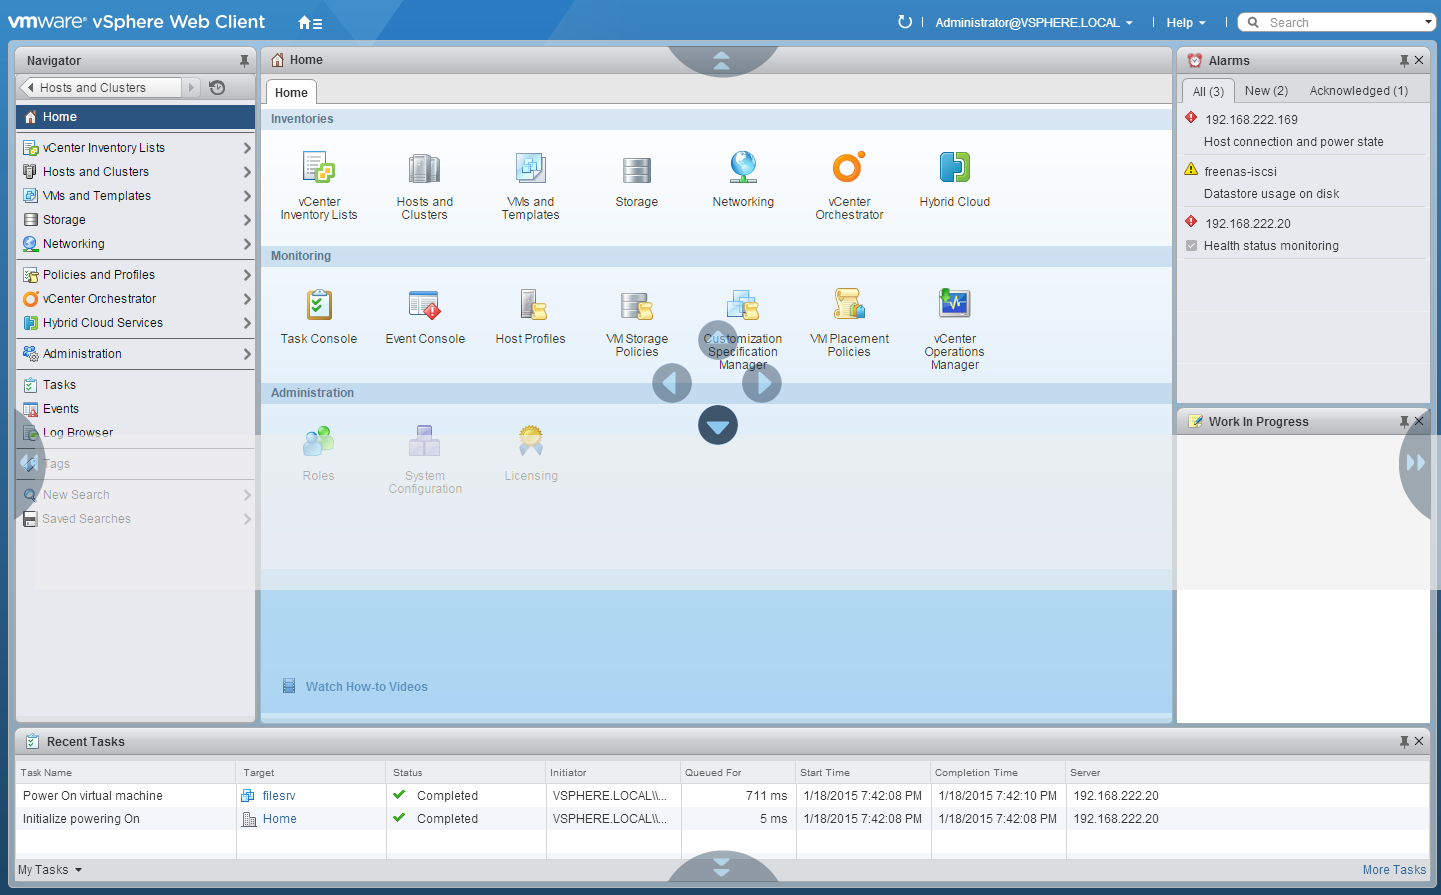Sort by the Start Time column header
Viewport: 1441px width, 895px height.
tap(863, 773)
